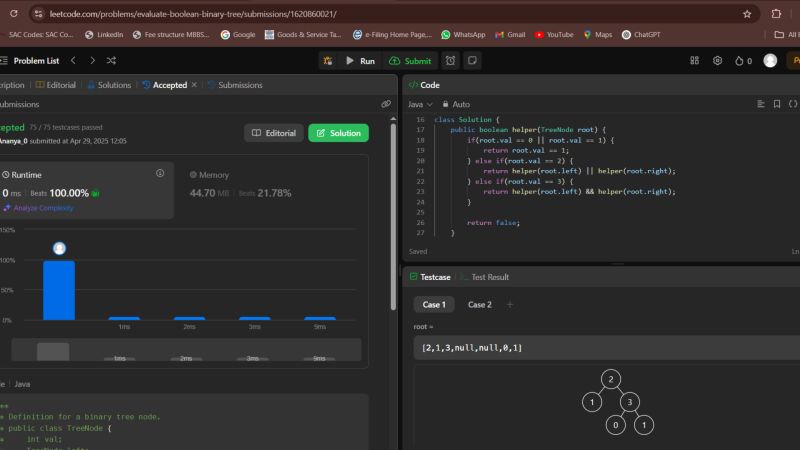The image size is (800, 450).
Task: Open the Maps bookmark
Action: tap(597, 35)
